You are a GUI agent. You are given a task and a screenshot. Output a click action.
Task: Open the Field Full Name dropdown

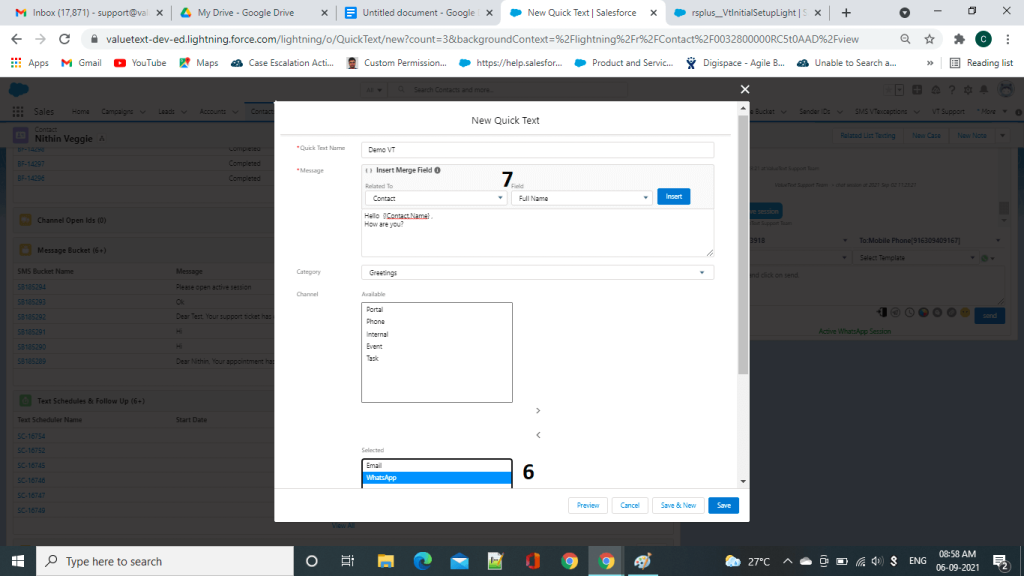pyautogui.click(x=581, y=198)
